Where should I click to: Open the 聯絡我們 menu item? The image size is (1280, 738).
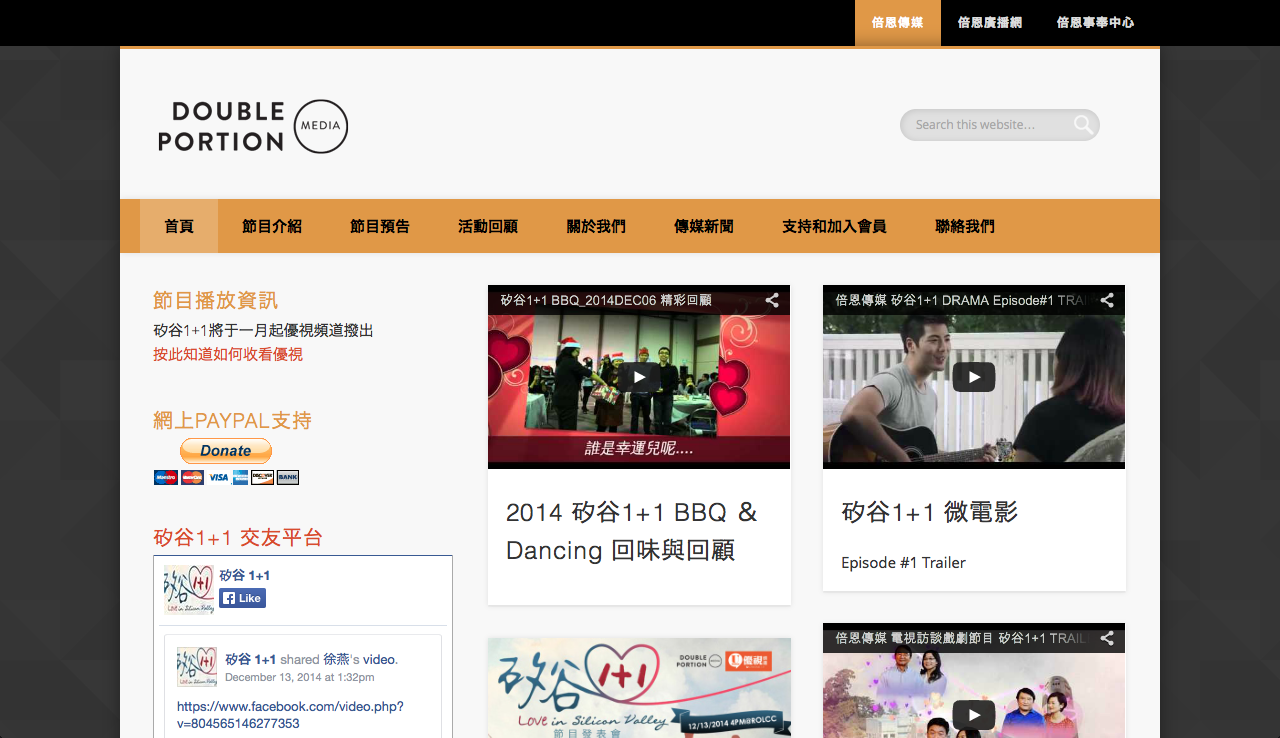(x=965, y=226)
